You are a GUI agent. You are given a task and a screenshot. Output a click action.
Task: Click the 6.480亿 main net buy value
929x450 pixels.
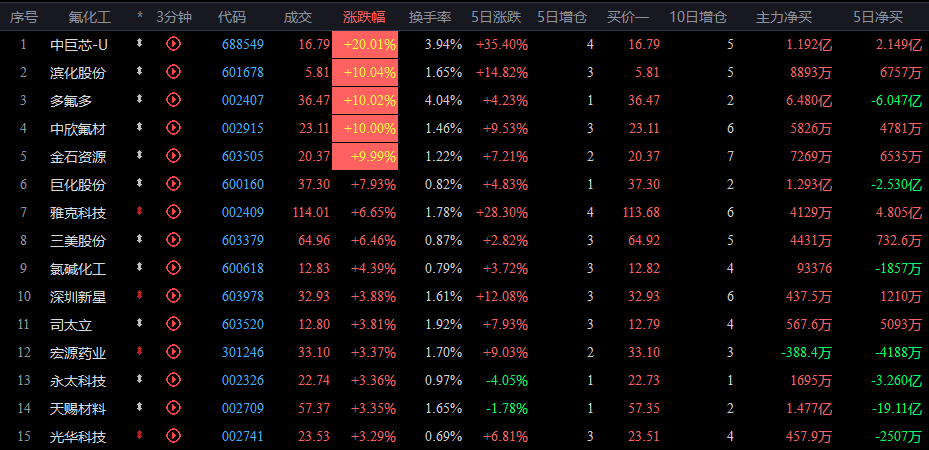pos(809,101)
